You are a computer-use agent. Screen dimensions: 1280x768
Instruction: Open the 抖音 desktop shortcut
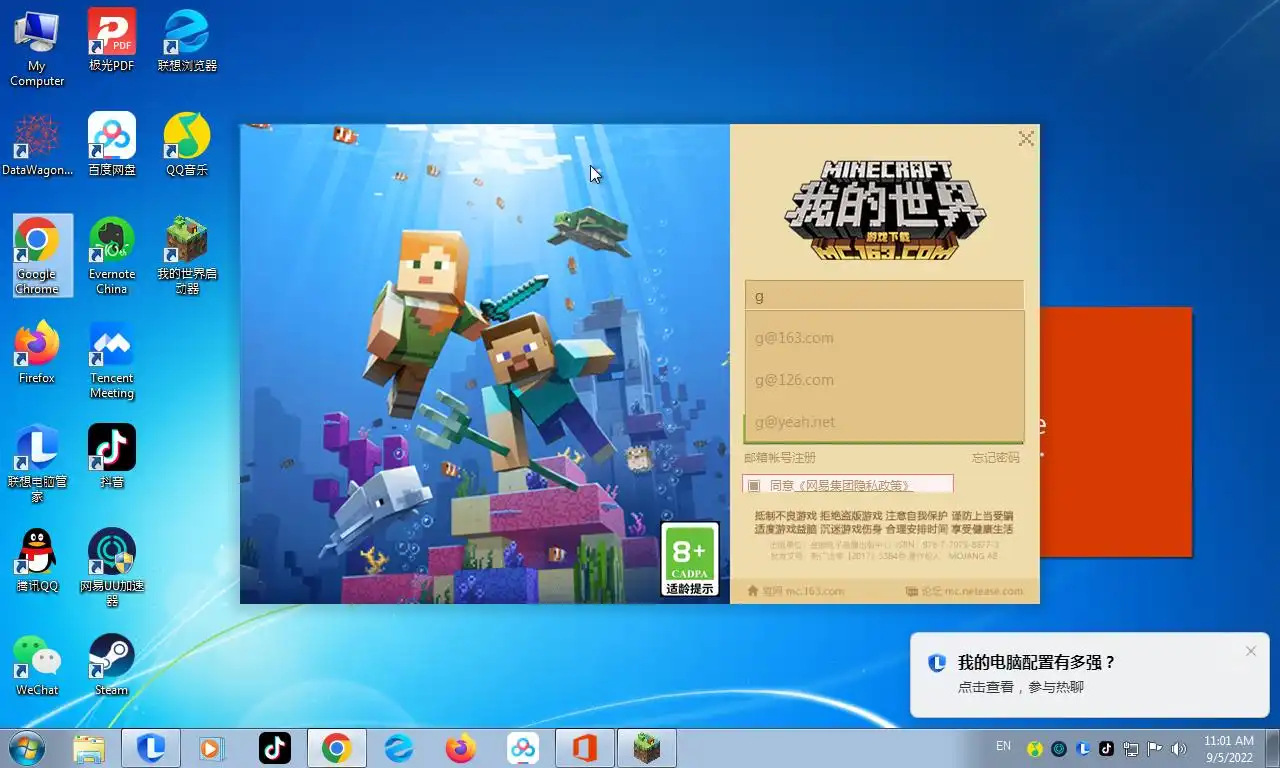[x=112, y=456]
